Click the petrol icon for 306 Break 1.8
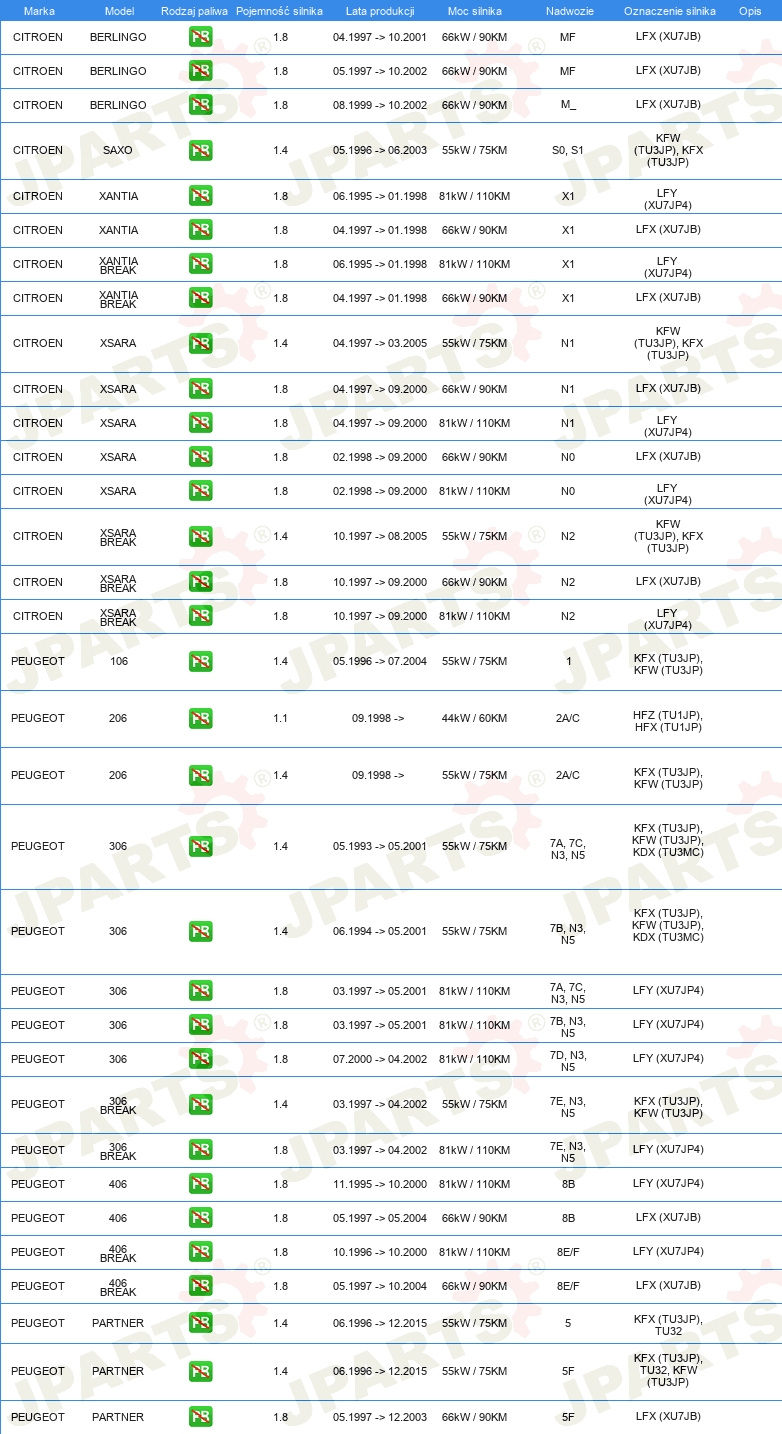 point(200,1150)
